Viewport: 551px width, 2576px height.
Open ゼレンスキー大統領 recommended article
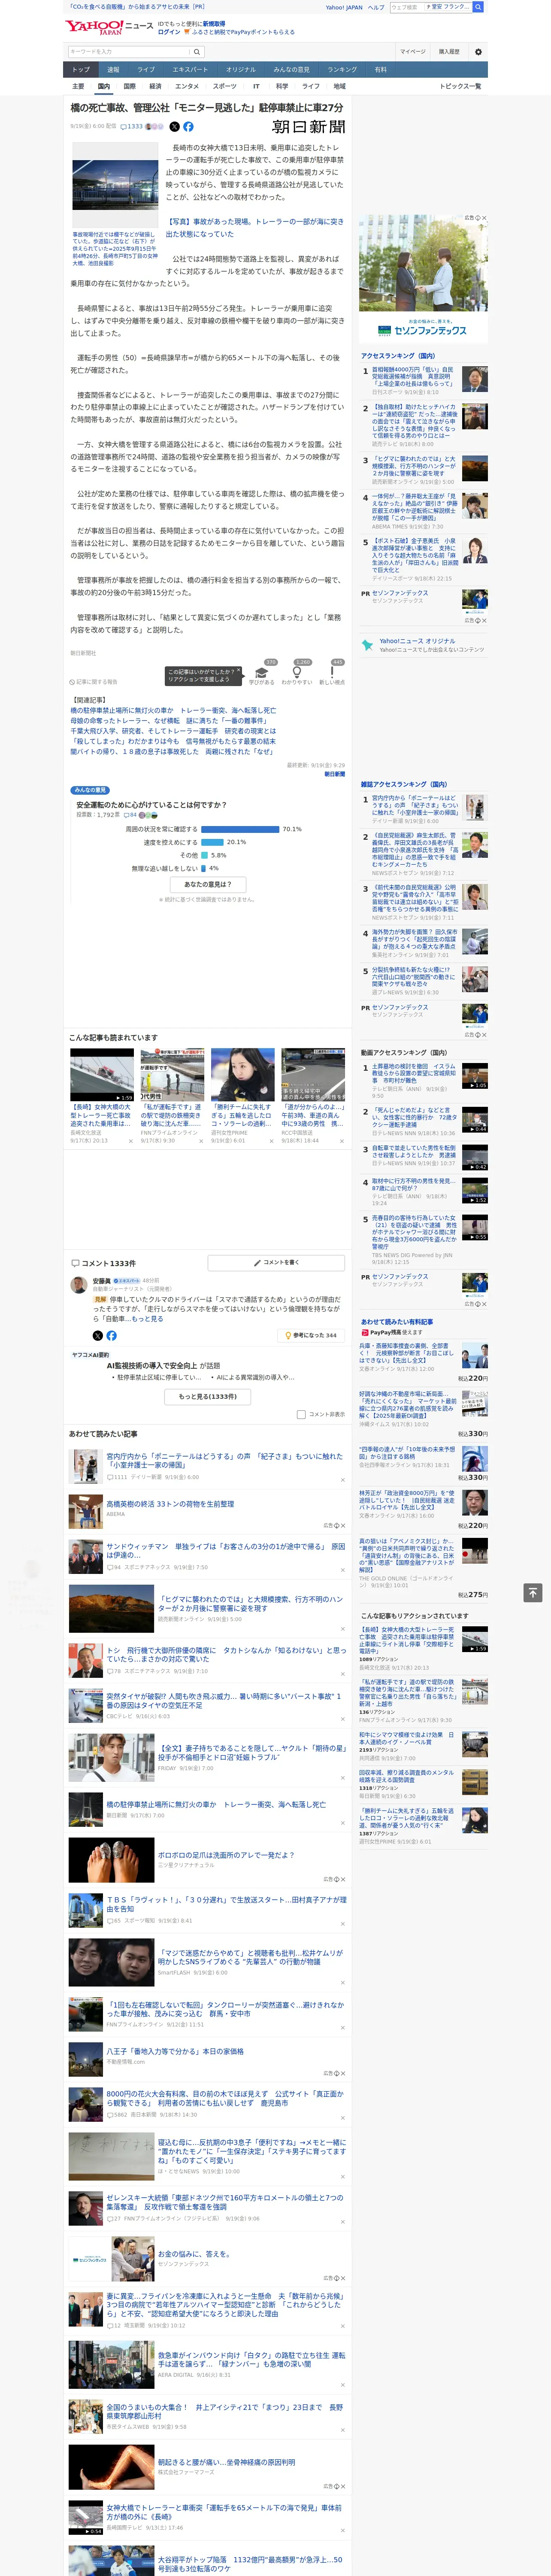pyautogui.click(x=224, y=2202)
